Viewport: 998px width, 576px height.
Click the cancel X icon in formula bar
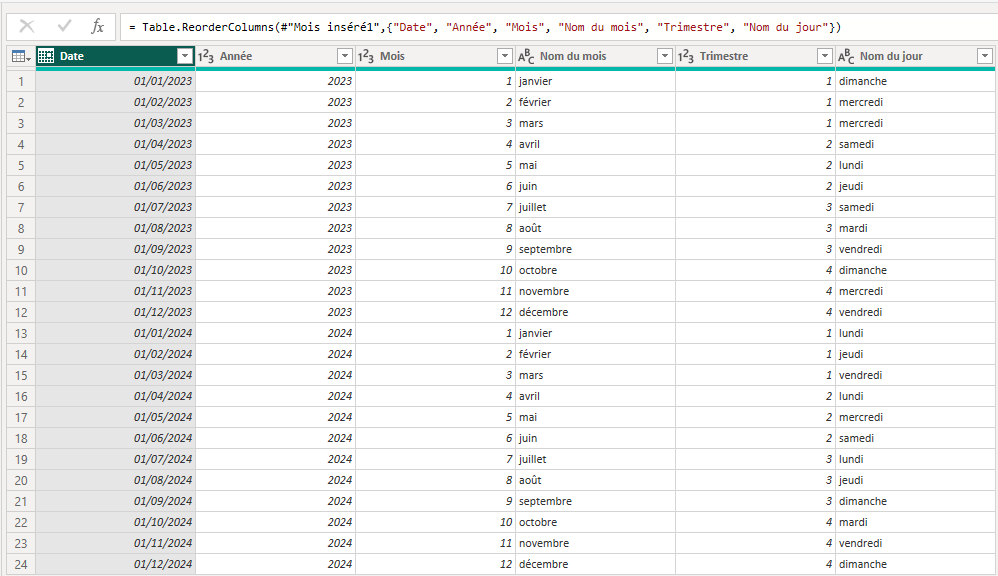[27, 26]
